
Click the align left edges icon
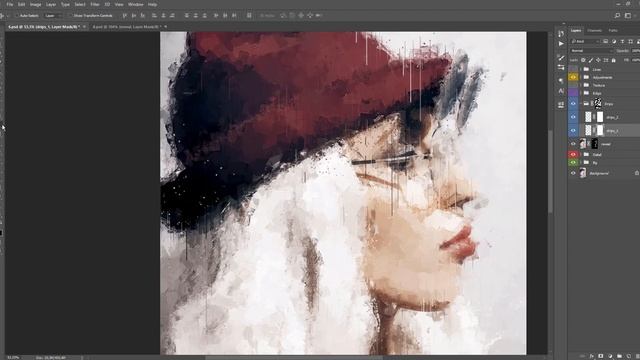point(154,16)
